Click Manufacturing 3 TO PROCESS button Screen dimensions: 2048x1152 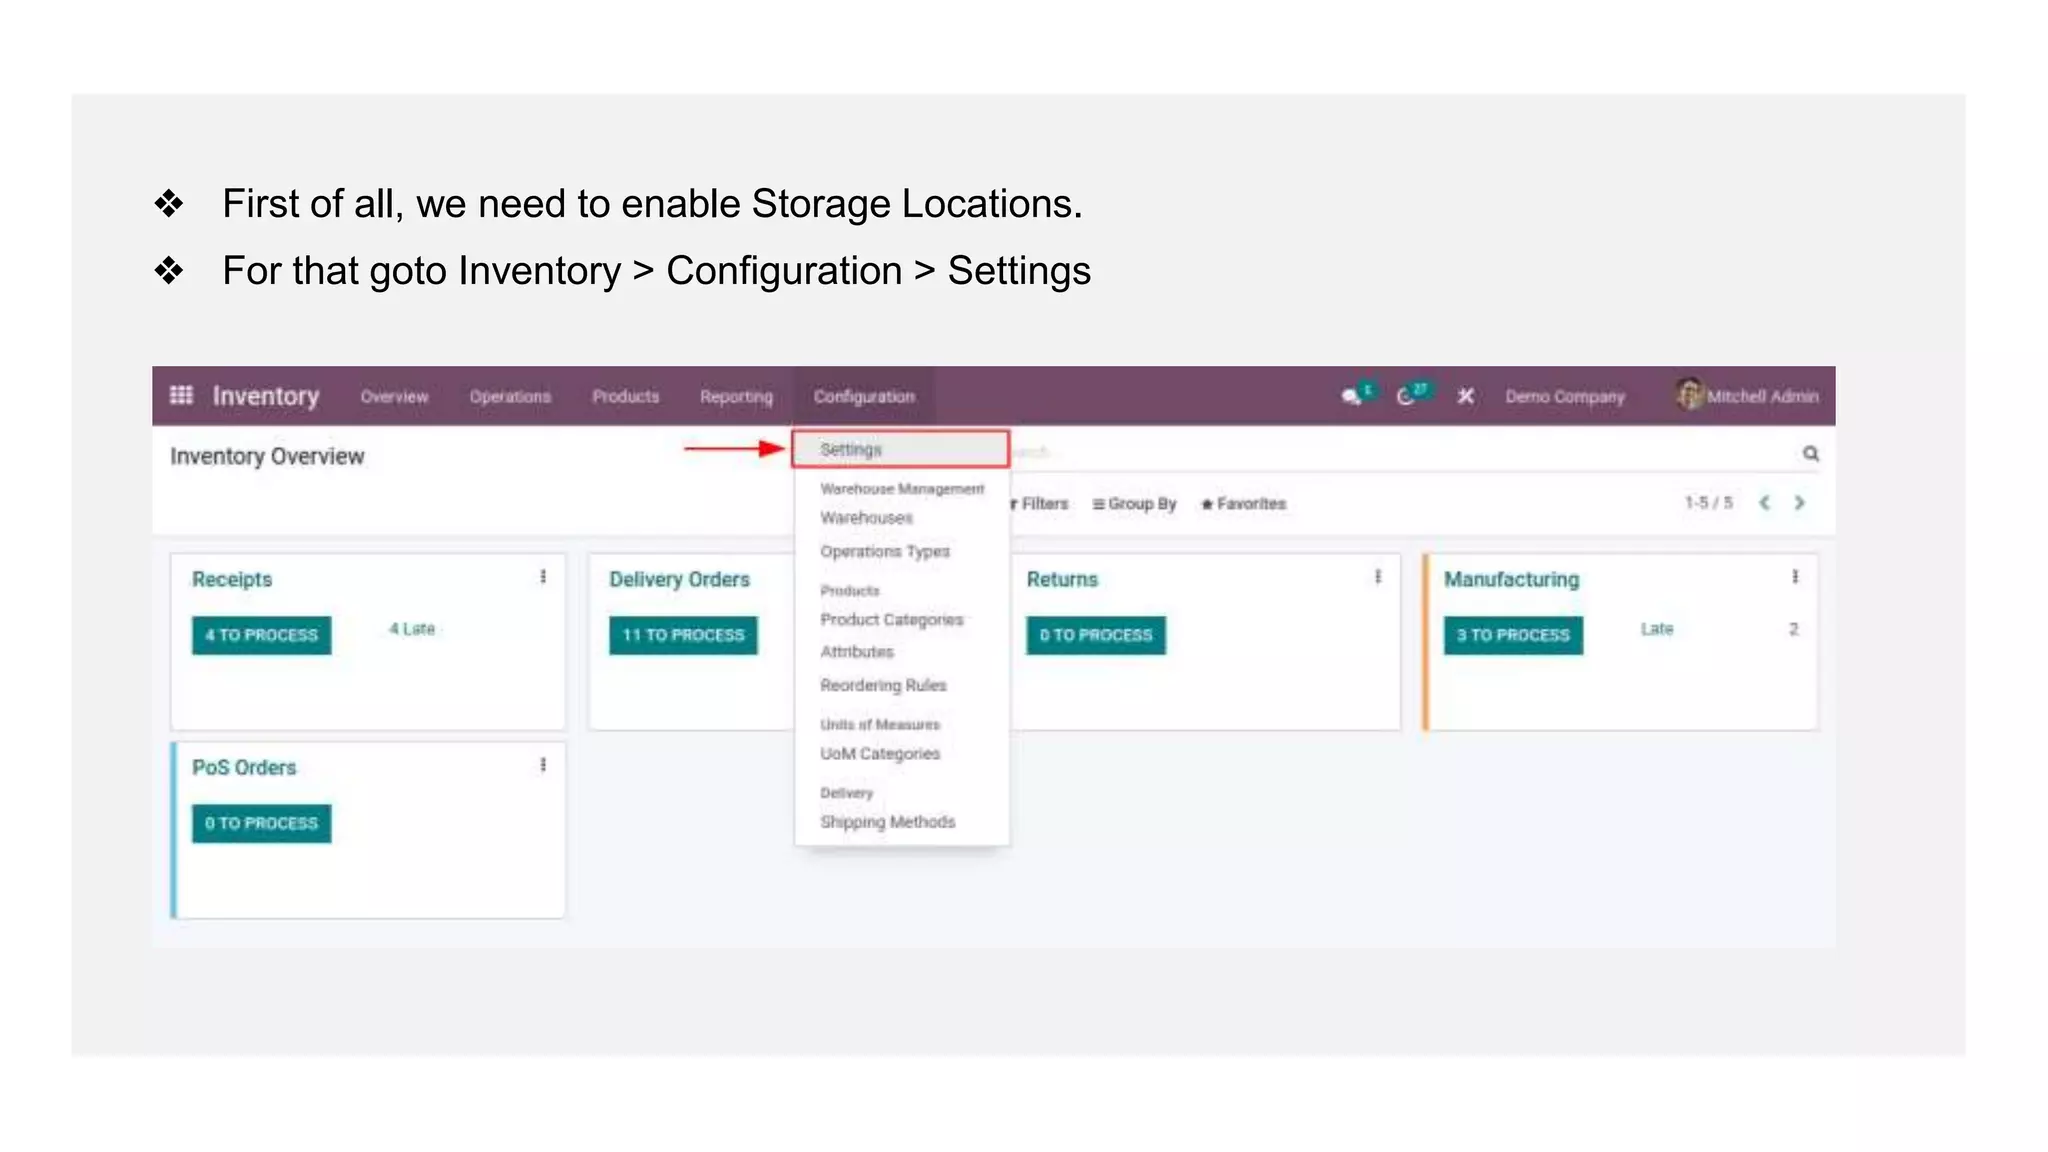click(x=1513, y=635)
